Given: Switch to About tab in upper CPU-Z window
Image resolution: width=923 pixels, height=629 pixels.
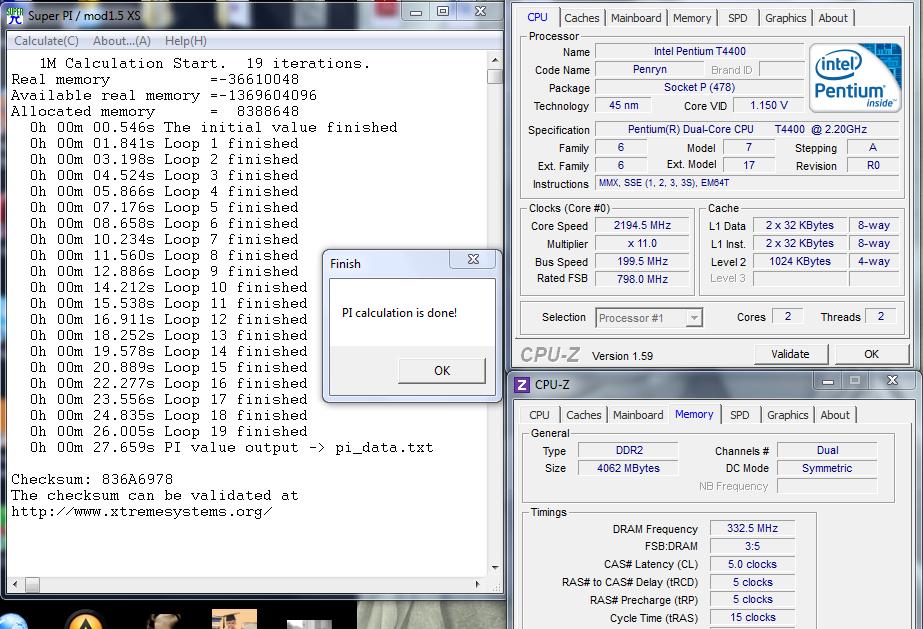Looking at the screenshot, I should point(833,18).
